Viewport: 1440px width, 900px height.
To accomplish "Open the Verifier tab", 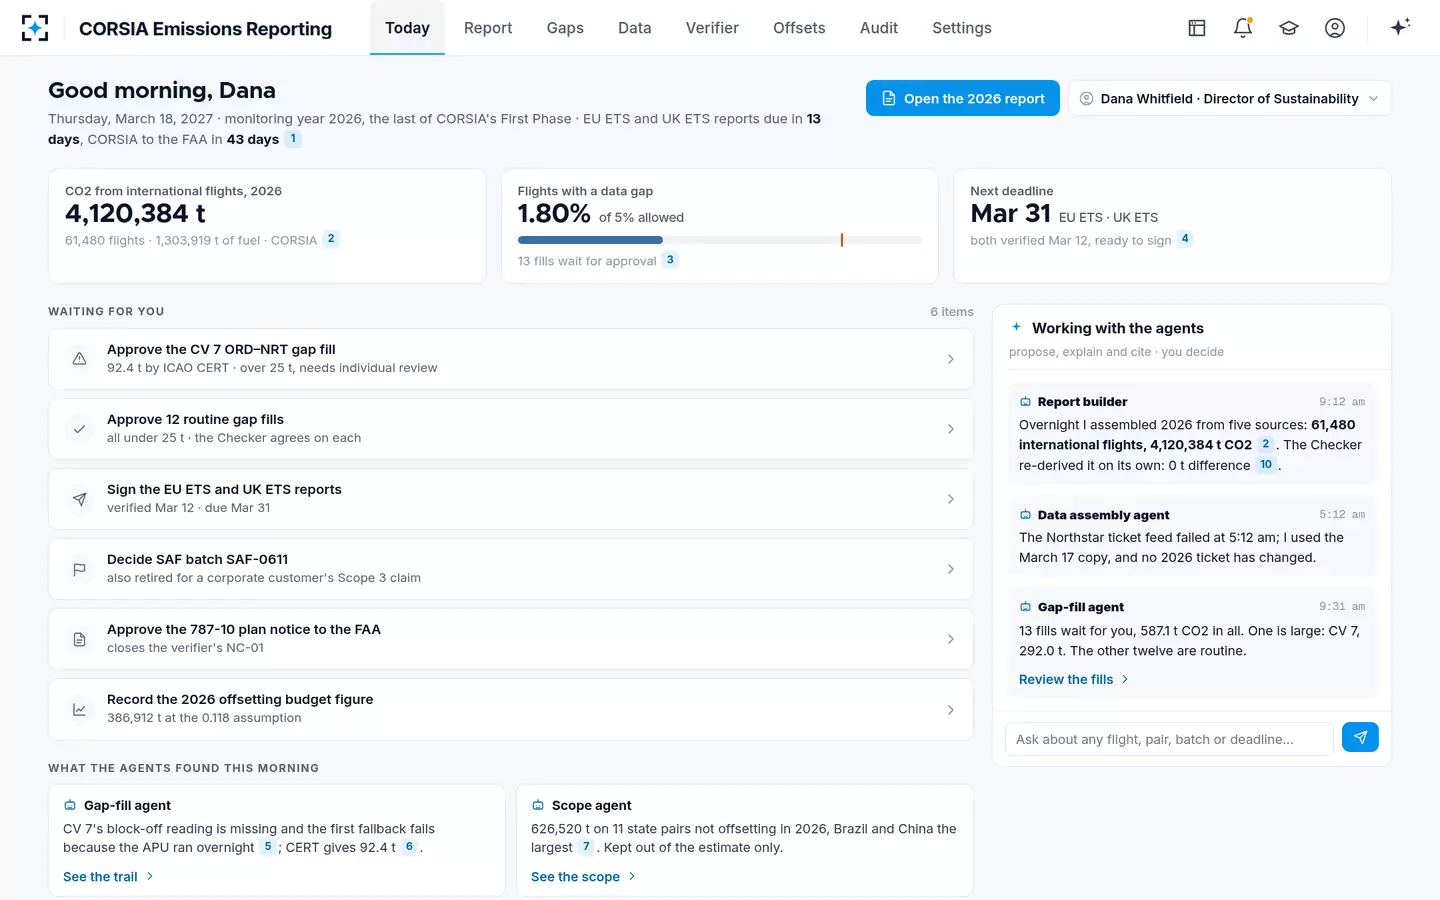I will tap(712, 28).
